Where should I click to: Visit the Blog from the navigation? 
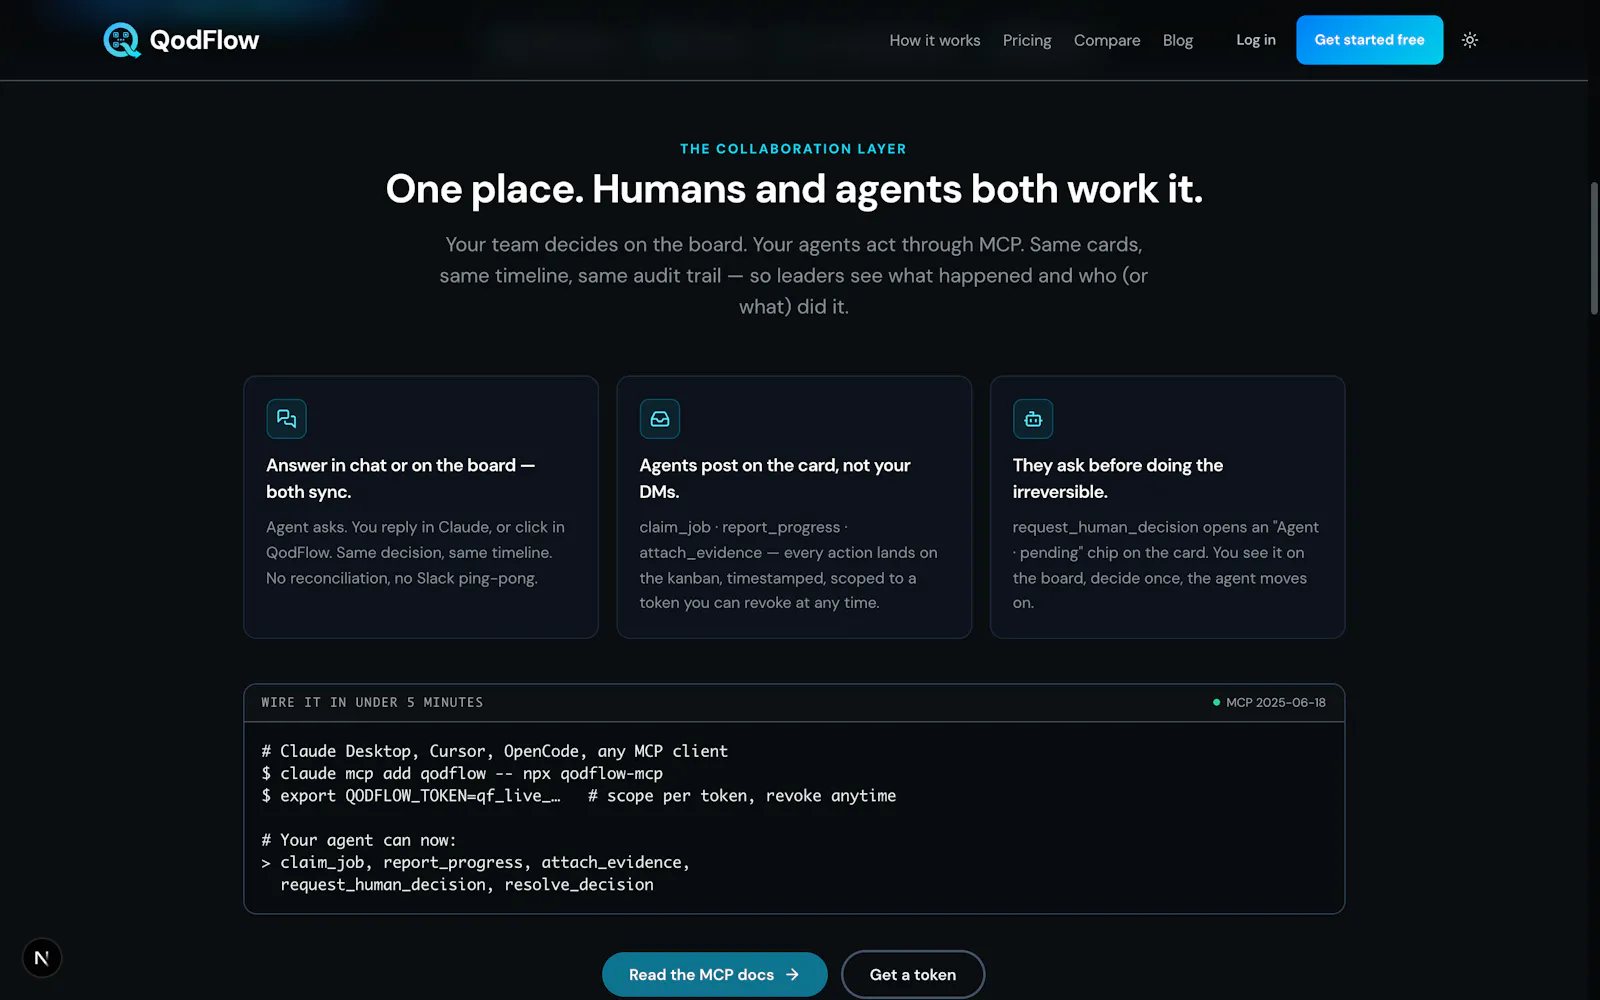point(1178,40)
